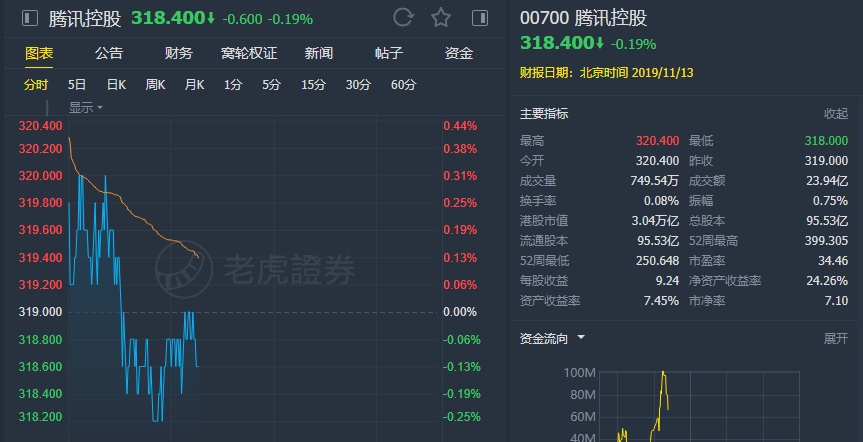Image resolution: width=863 pixels, height=442 pixels.
Task: Switch to the 新闻 tab
Action: 319,53
